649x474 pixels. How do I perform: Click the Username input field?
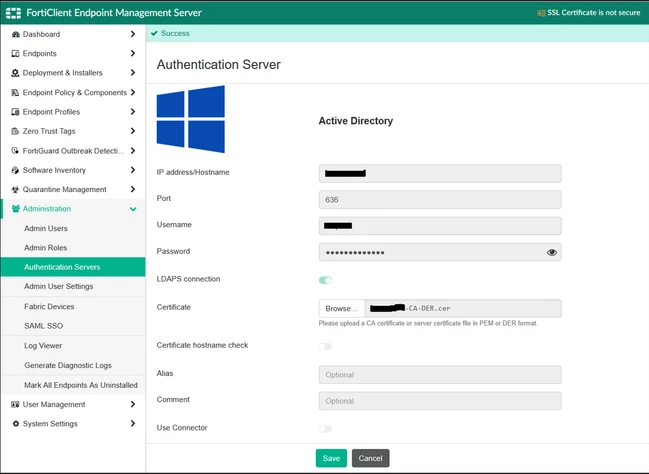440,226
